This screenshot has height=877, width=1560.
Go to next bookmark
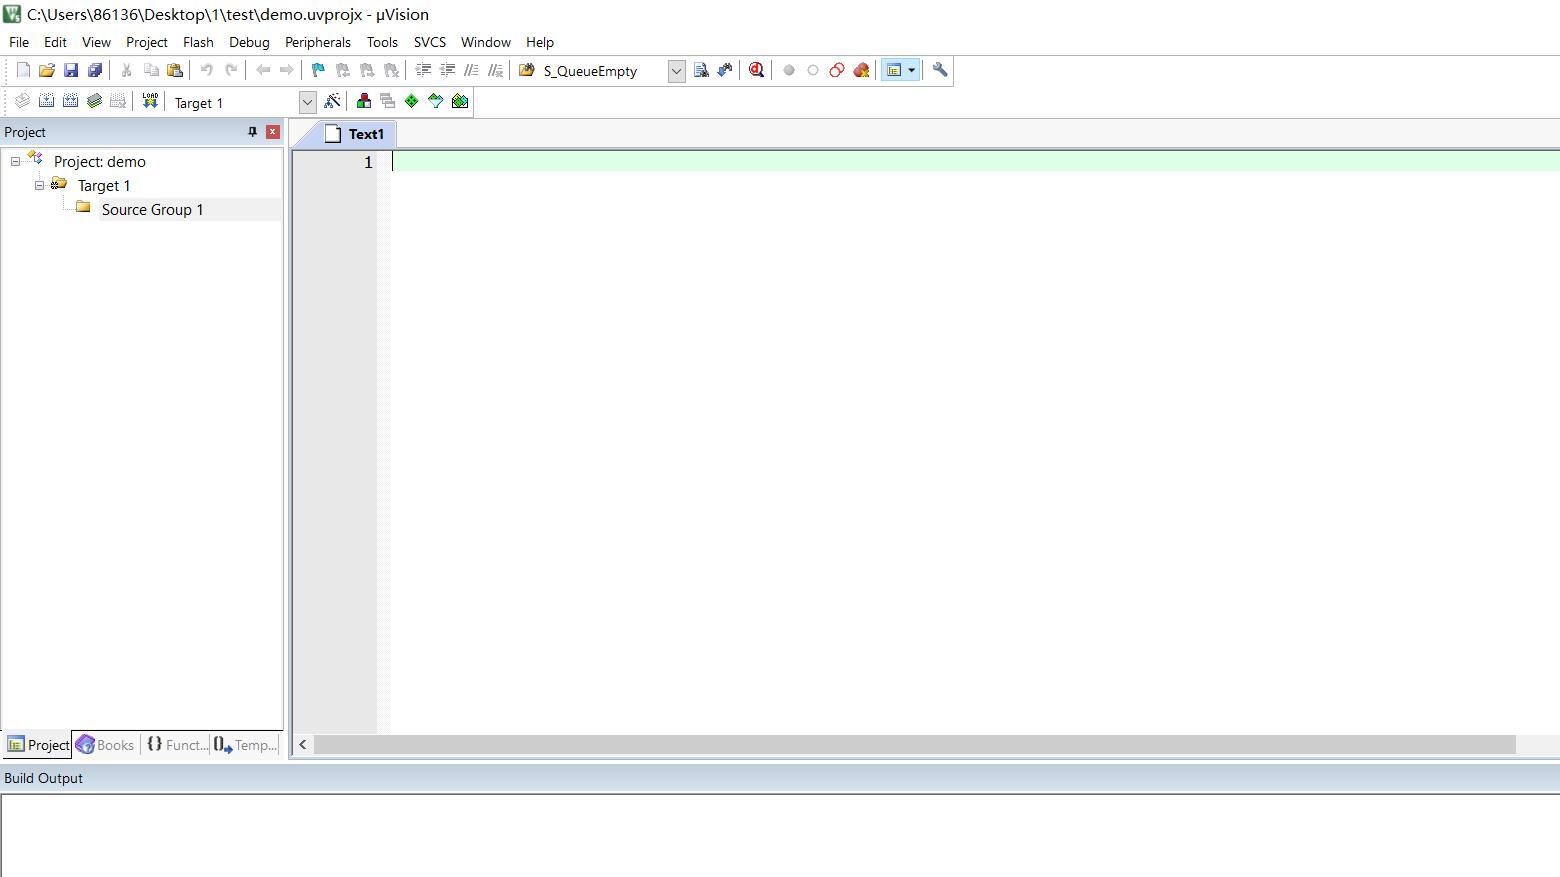367,70
